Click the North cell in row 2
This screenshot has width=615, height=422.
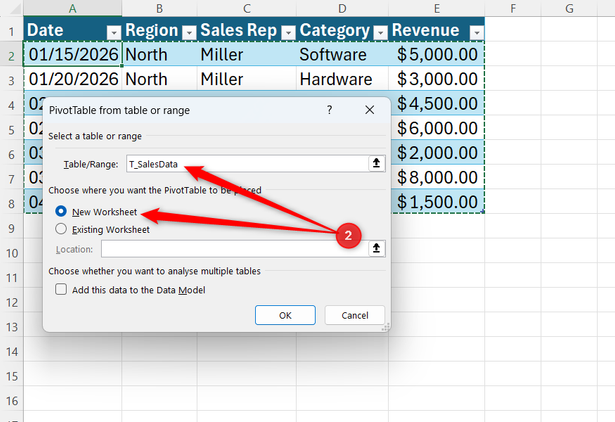tap(159, 54)
